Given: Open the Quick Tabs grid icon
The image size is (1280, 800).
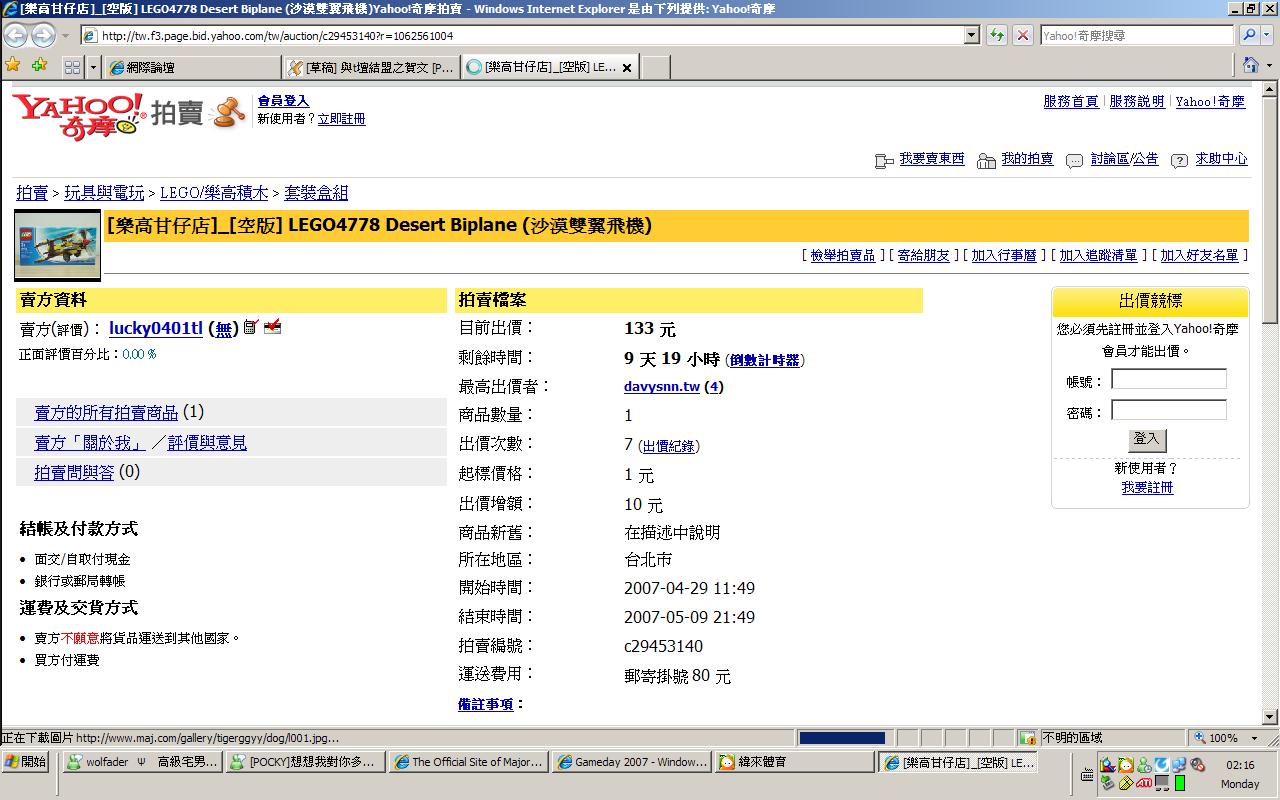Looking at the screenshot, I should click(x=72, y=67).
